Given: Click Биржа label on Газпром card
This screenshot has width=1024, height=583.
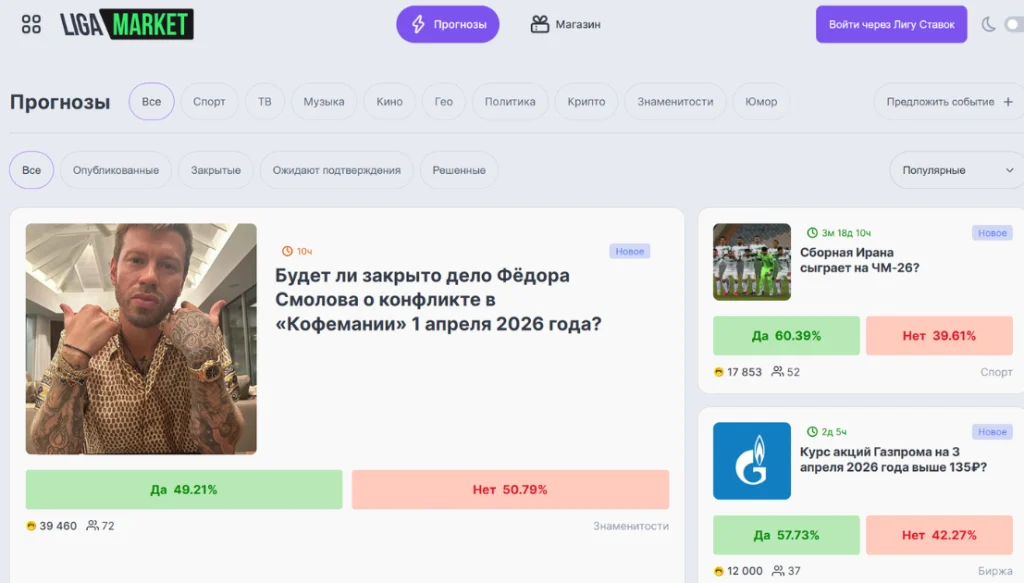Looking at the screenshot, I should pos(995,571).
